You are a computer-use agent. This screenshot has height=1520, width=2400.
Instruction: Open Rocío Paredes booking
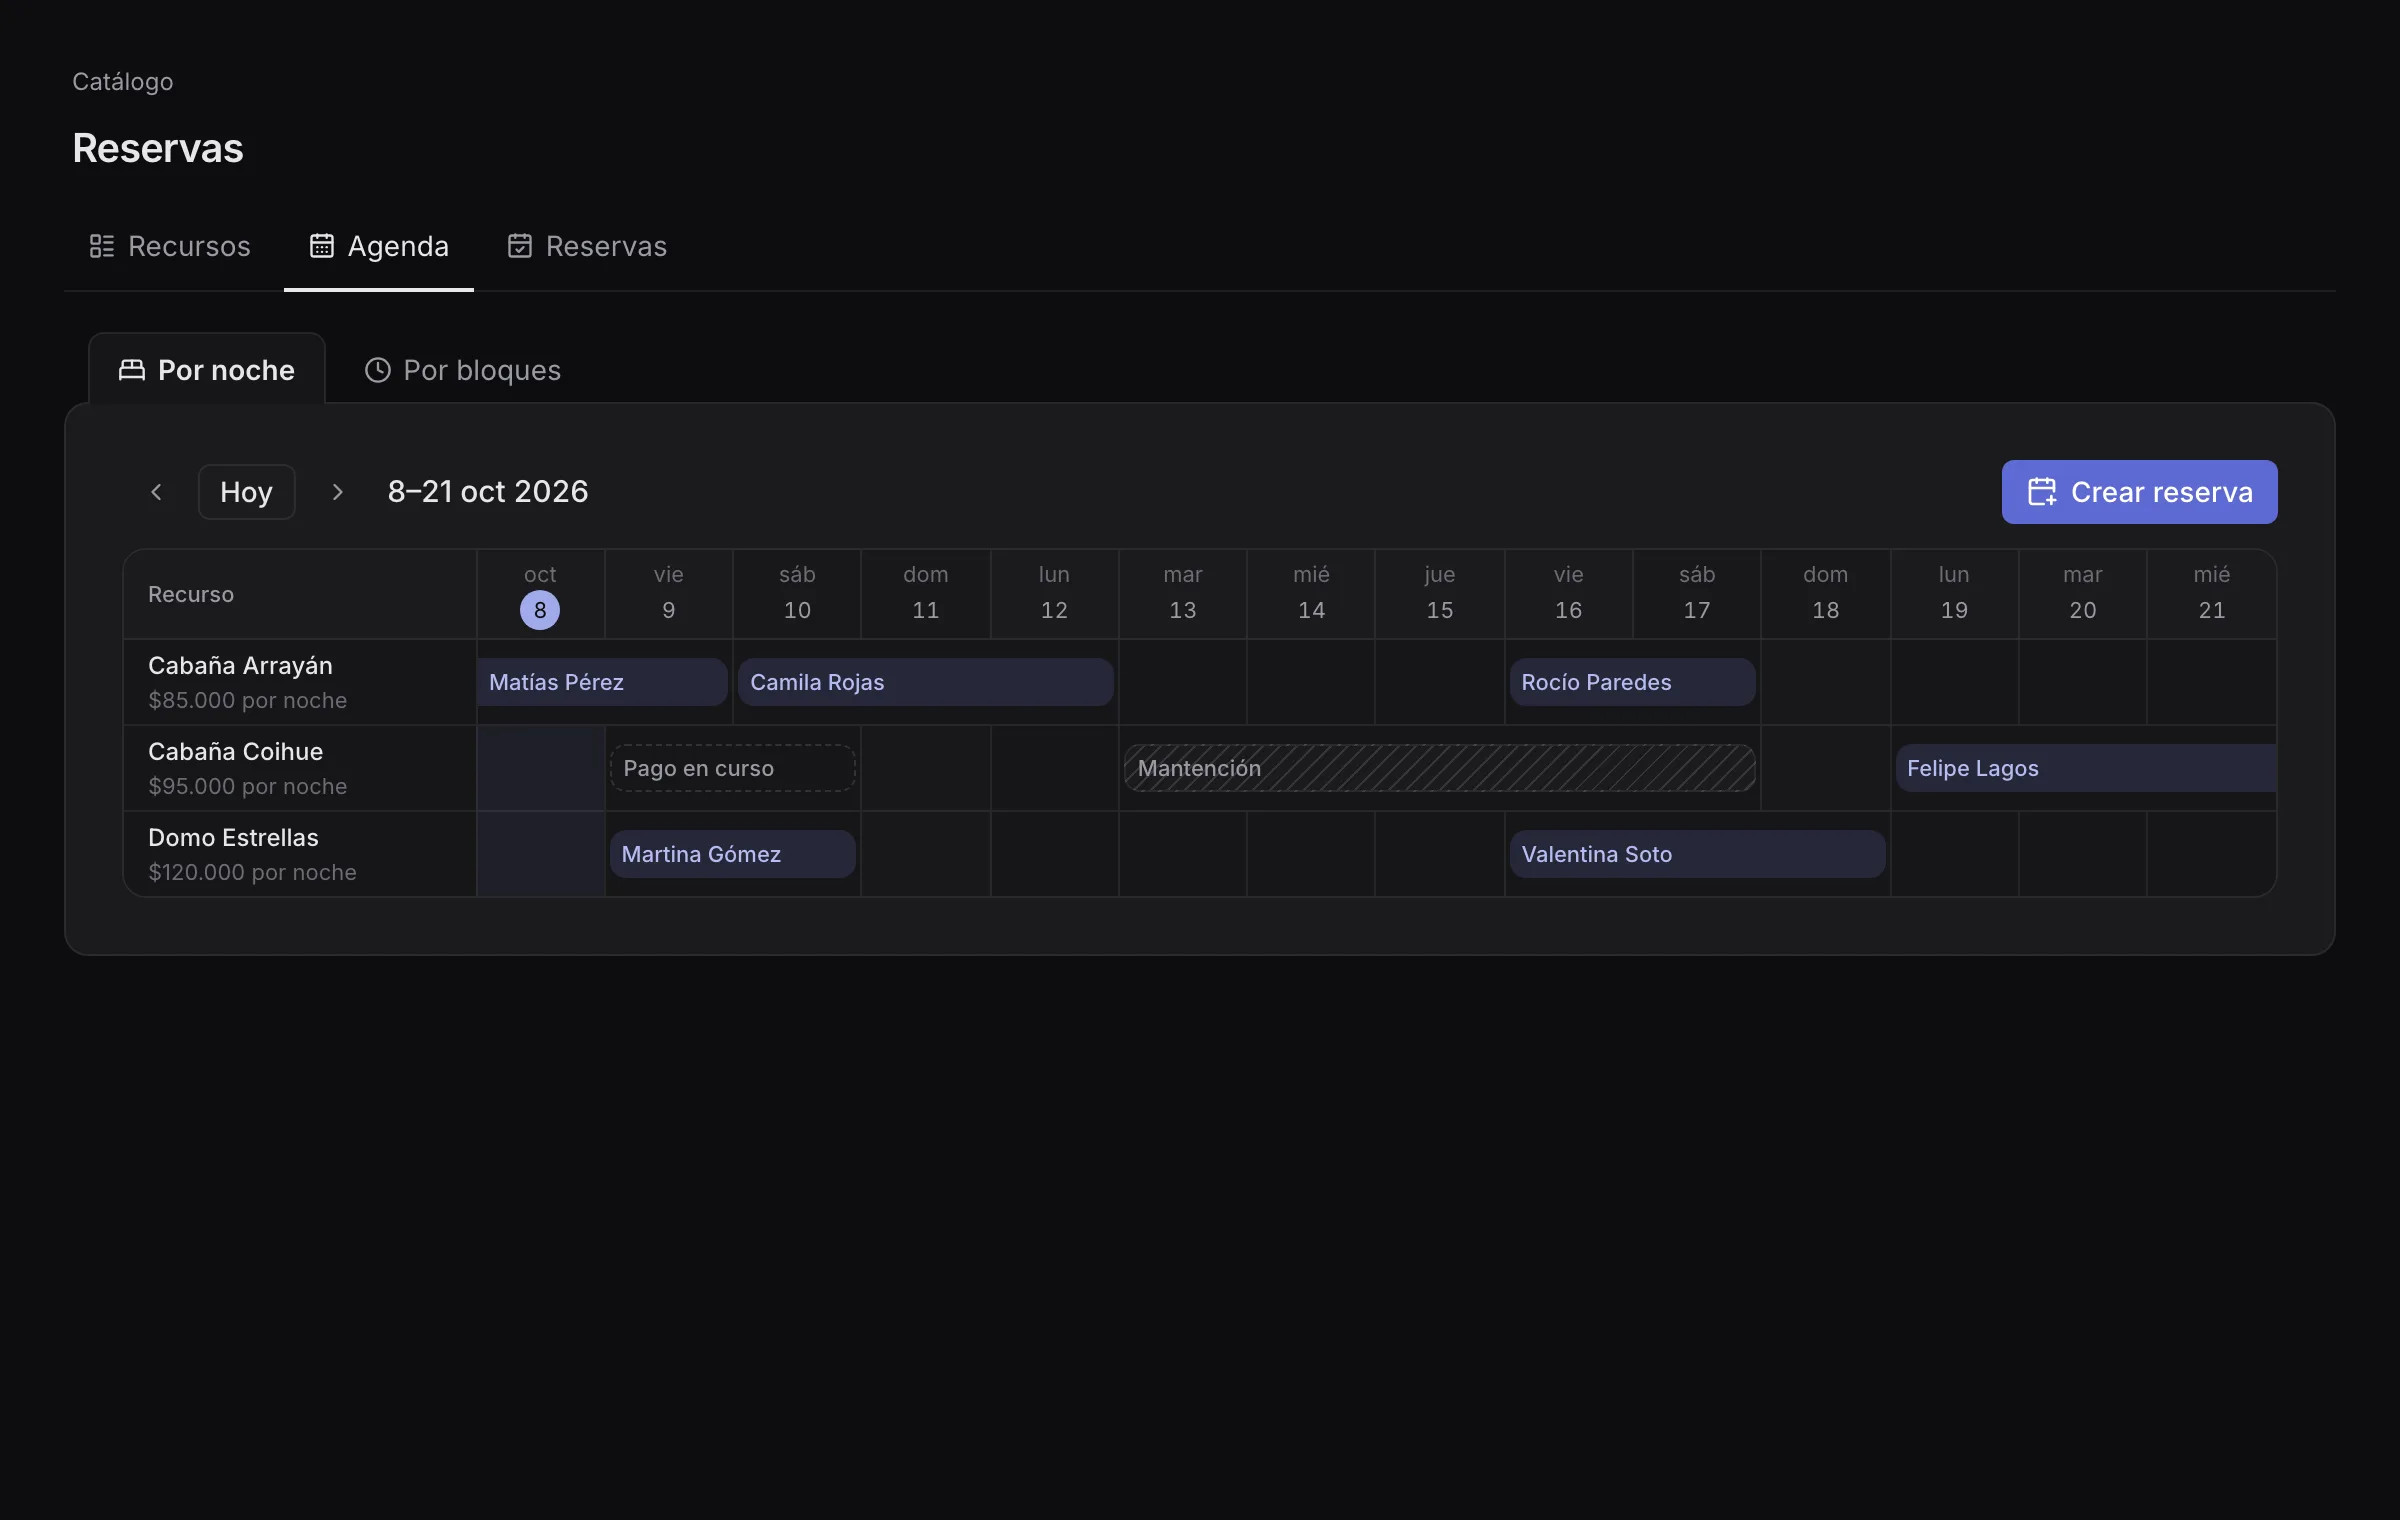1632,682
